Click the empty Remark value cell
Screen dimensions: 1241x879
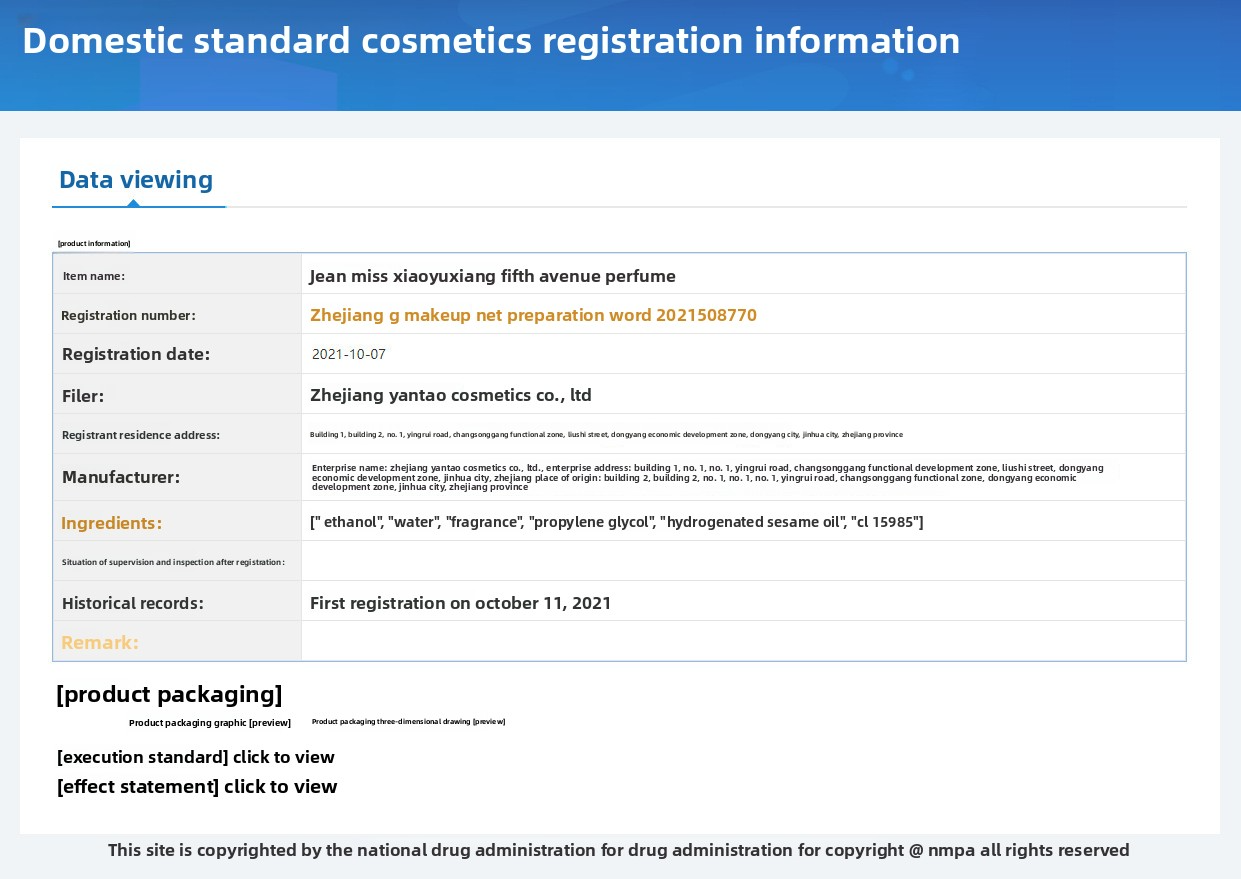(742, 642)
